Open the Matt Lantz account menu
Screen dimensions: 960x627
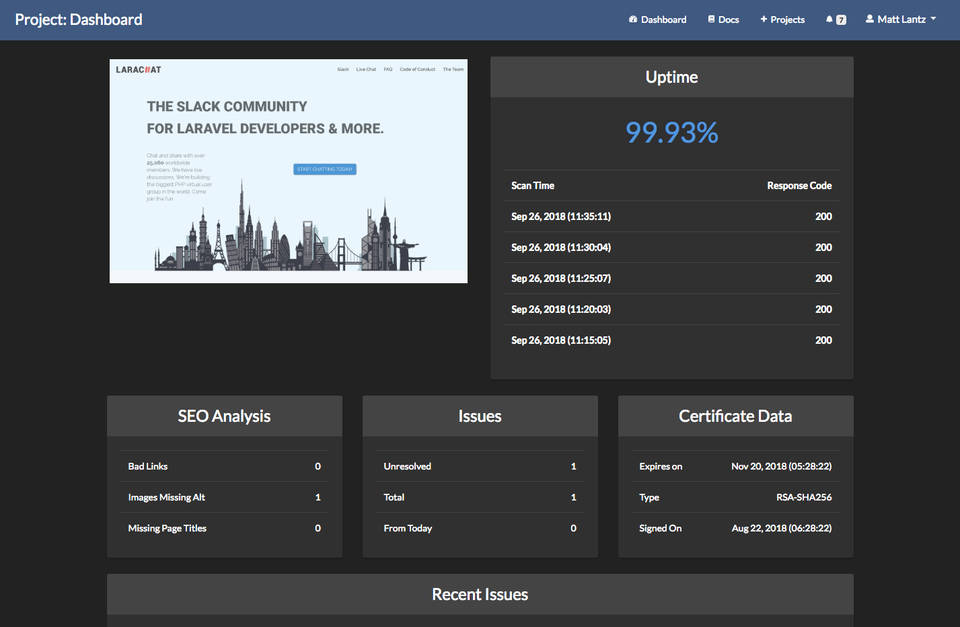[x=901, y=20]
